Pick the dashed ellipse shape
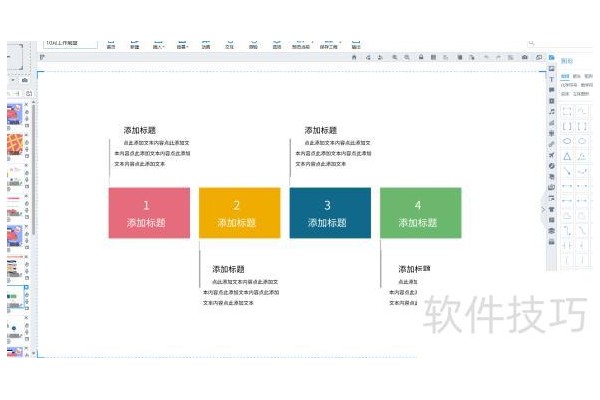Screen dimensions: 600x400 tap(582, 141)
